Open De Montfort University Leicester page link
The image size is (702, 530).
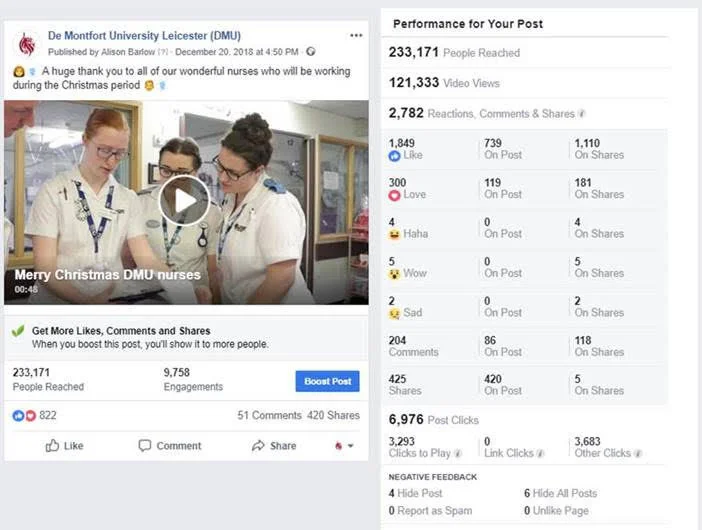point(144,36)
